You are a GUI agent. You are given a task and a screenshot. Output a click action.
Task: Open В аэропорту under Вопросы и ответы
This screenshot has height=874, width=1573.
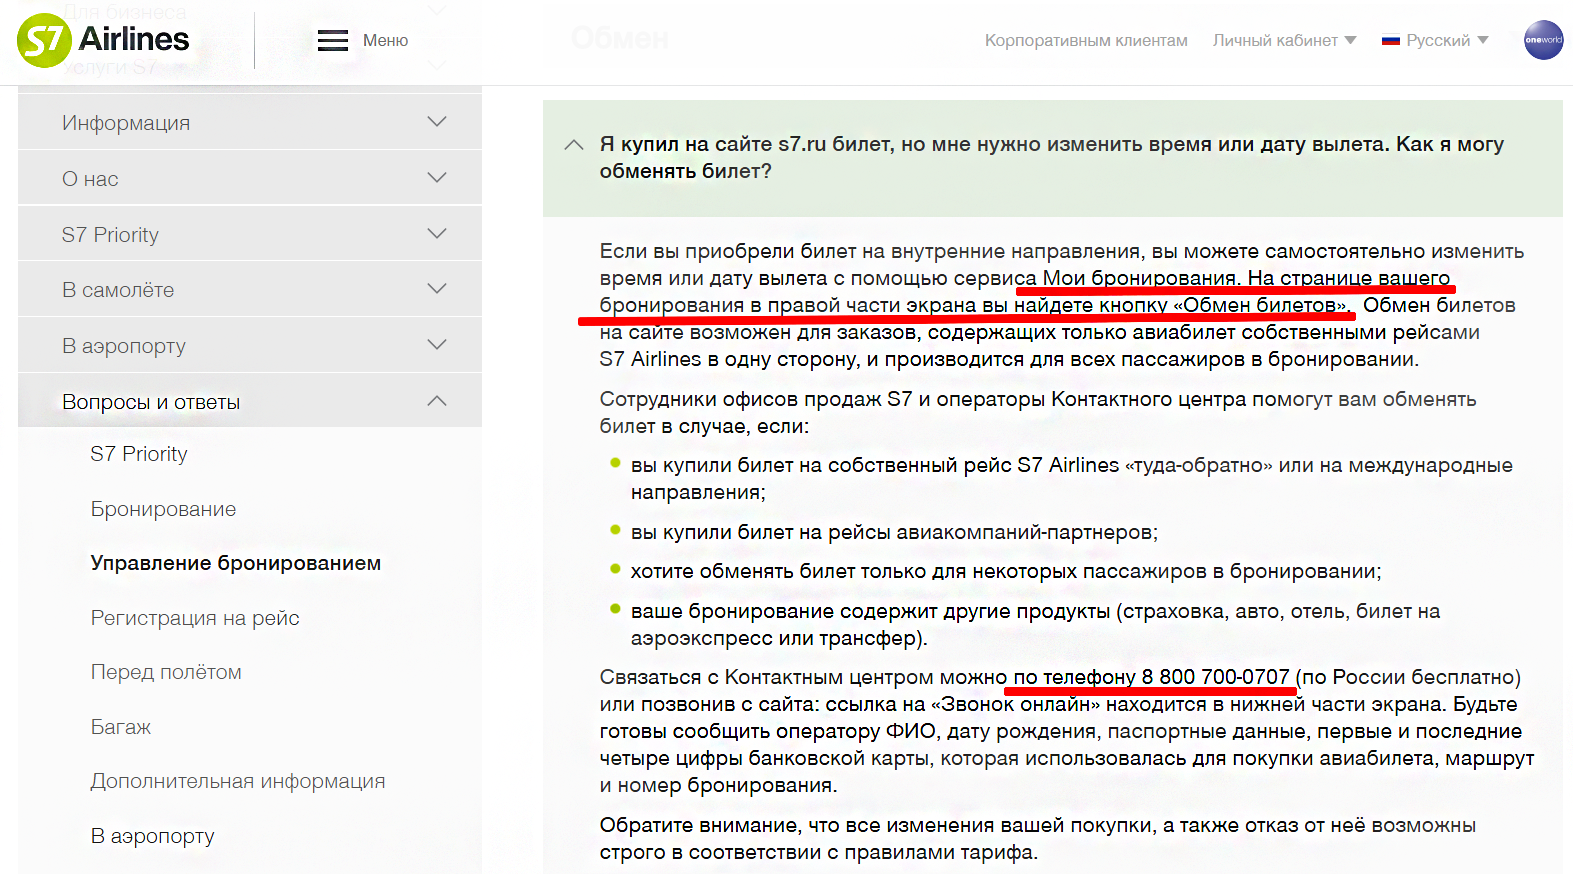click(152, 836)
